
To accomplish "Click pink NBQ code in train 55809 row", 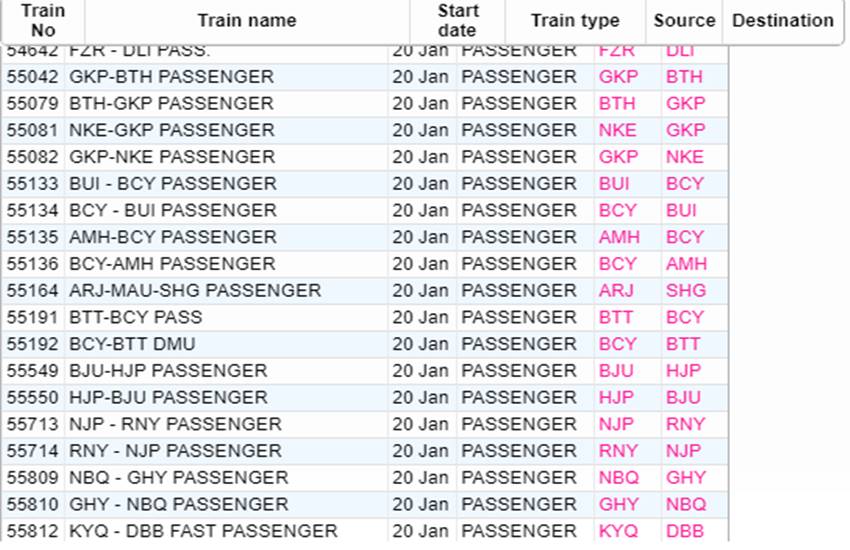I will (618, 478).
